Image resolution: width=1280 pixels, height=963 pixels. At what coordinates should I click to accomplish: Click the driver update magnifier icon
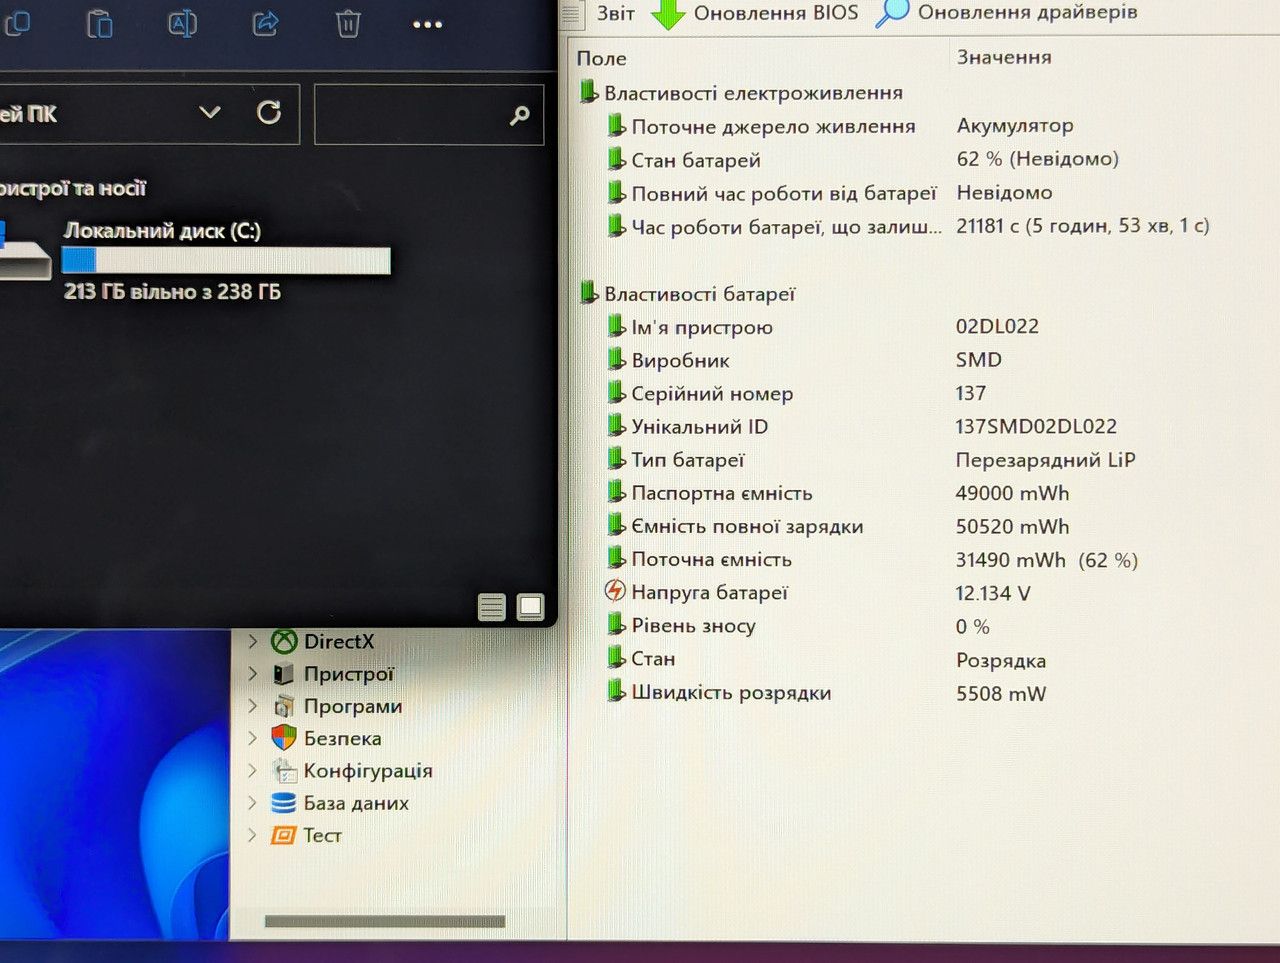pos(892,12)
